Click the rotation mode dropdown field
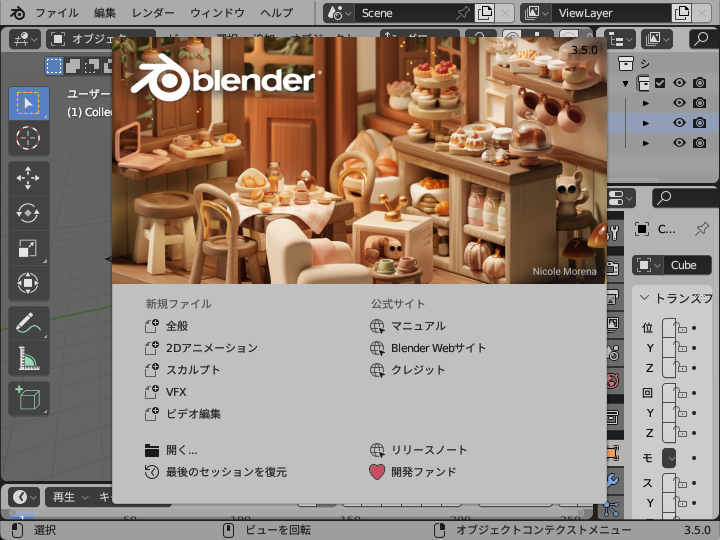 click(669, 458)
